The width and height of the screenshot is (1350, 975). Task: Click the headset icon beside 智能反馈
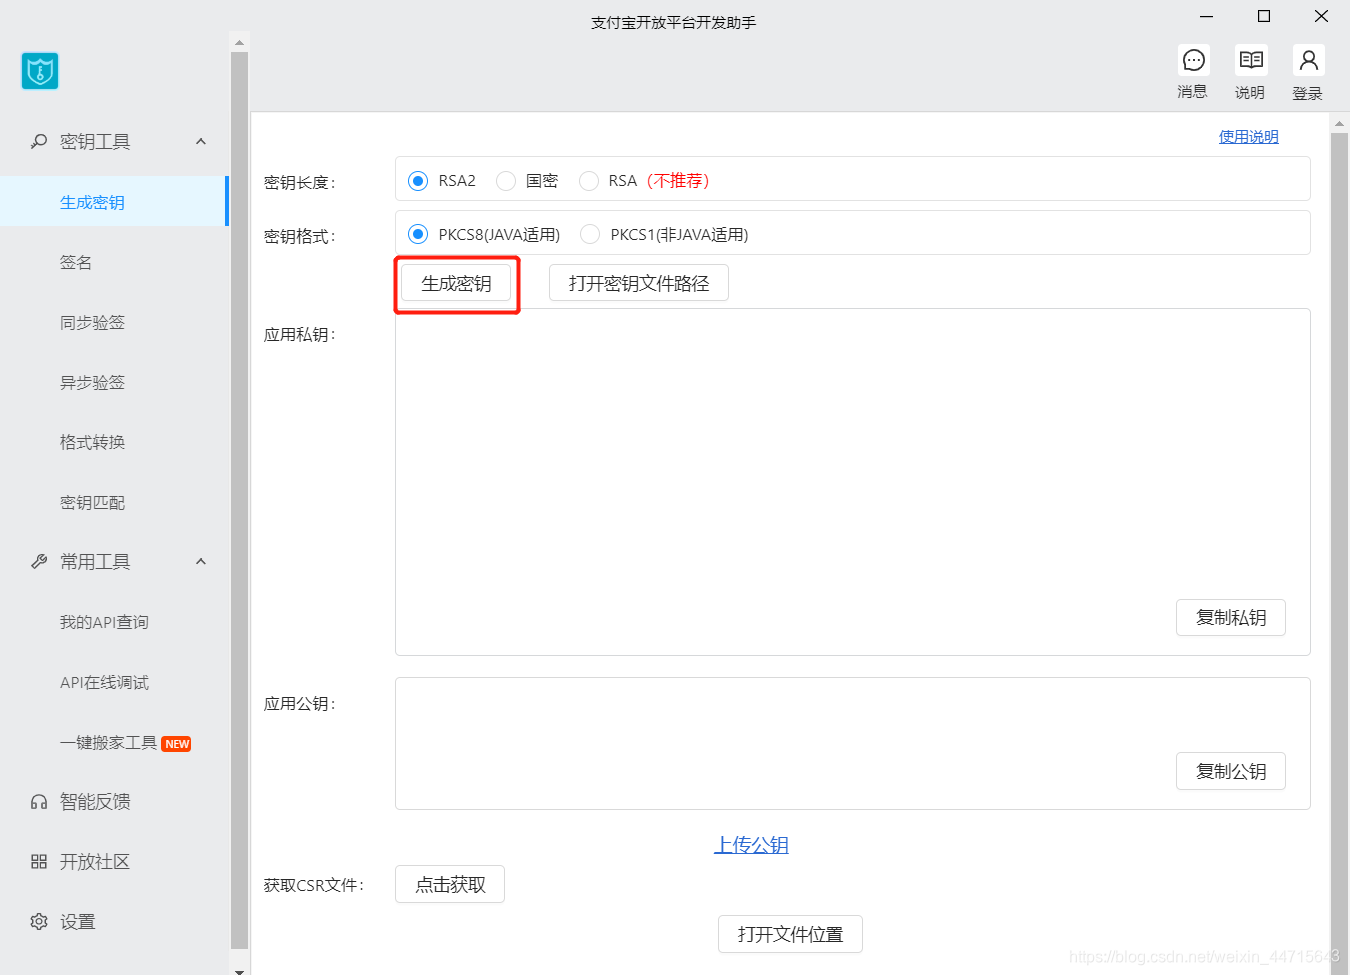(x=39, y=802)
